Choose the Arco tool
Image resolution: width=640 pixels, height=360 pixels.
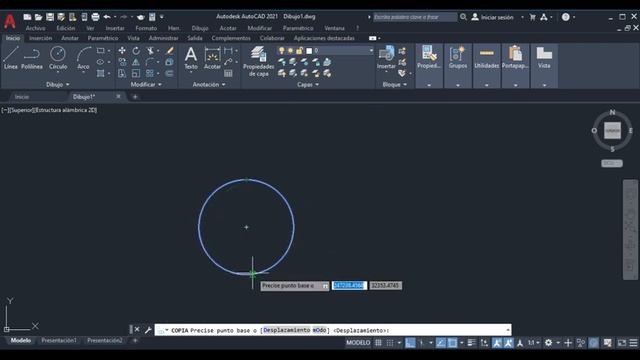coord(83,58)
